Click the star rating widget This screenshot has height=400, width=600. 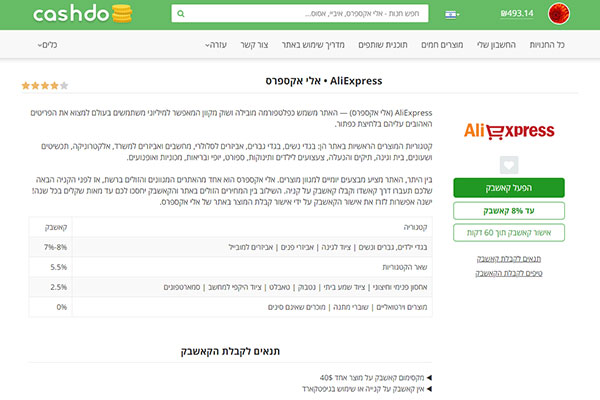click(45, 85)
